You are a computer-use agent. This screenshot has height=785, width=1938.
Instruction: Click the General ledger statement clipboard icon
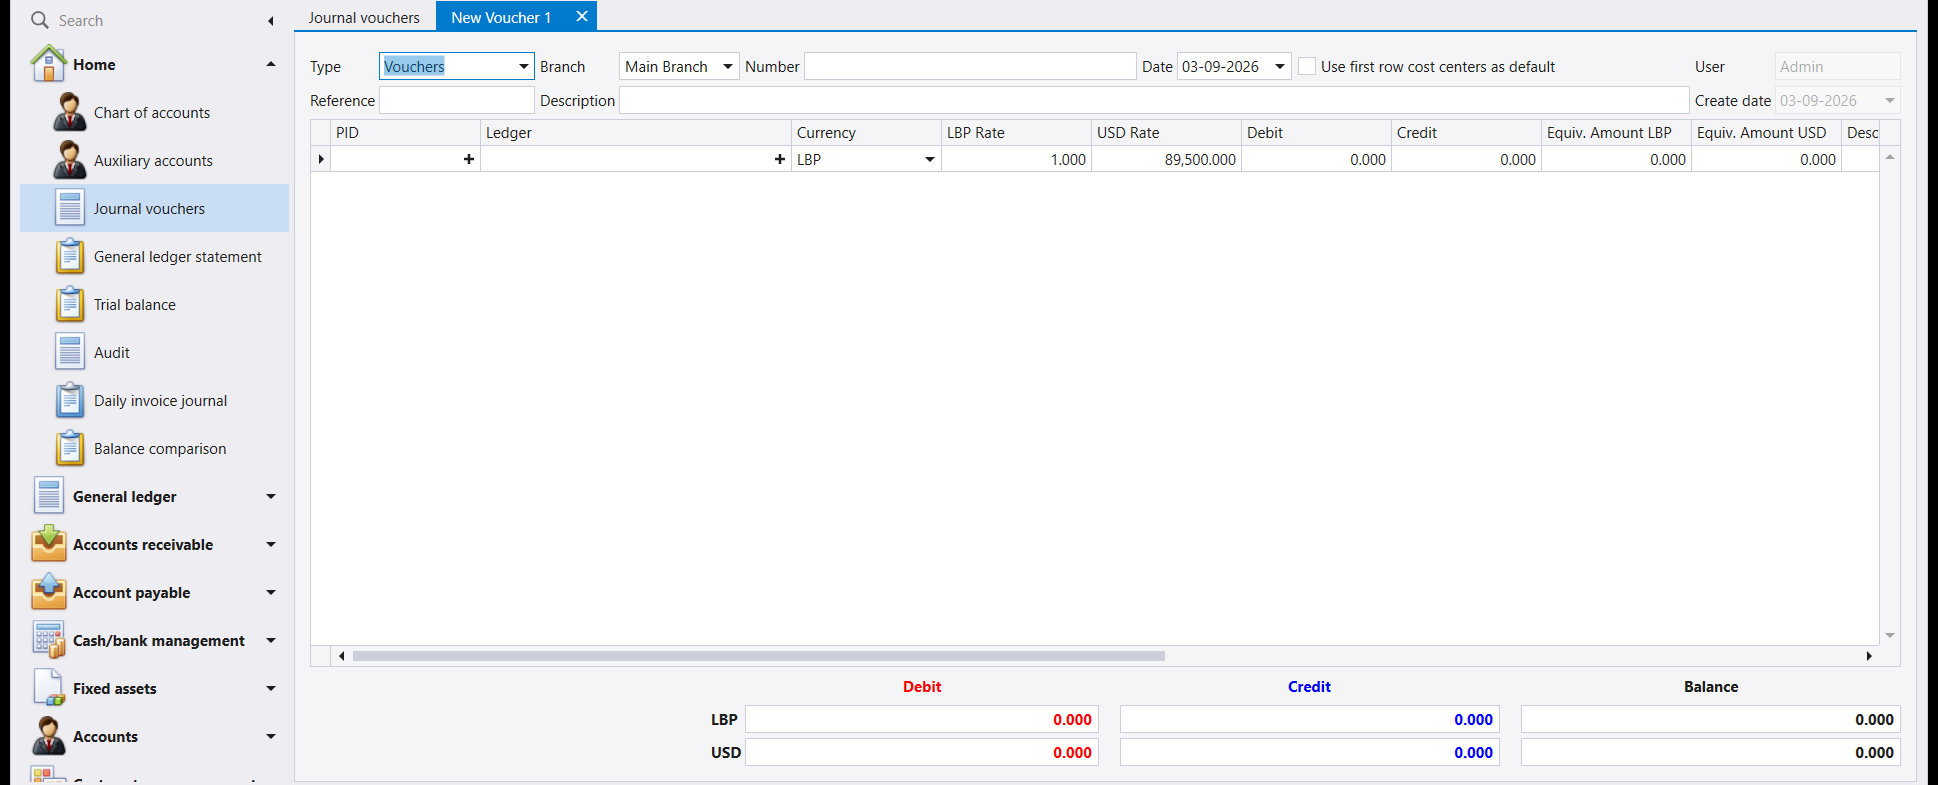pyautogui.click(x=69, y=256)
